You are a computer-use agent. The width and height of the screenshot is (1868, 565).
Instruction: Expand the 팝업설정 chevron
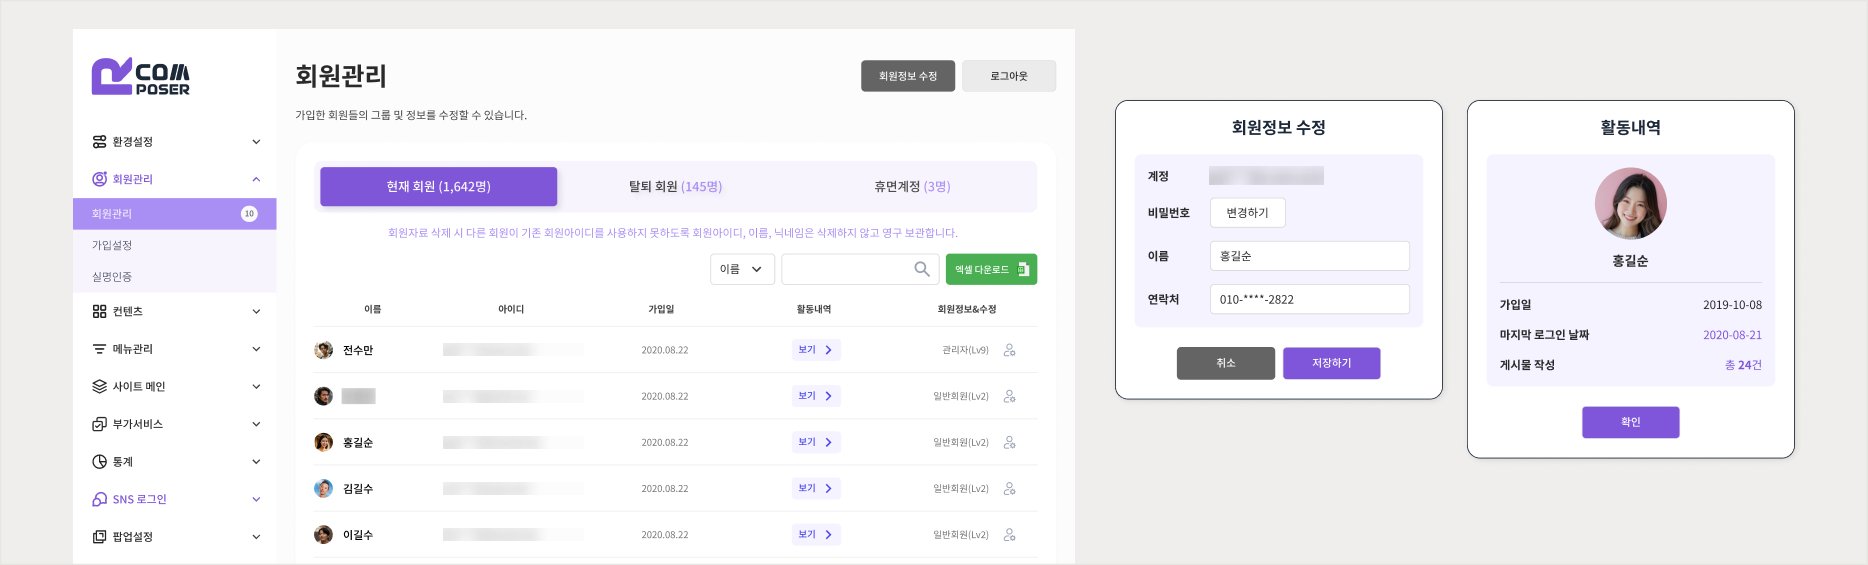coord(256,537)
